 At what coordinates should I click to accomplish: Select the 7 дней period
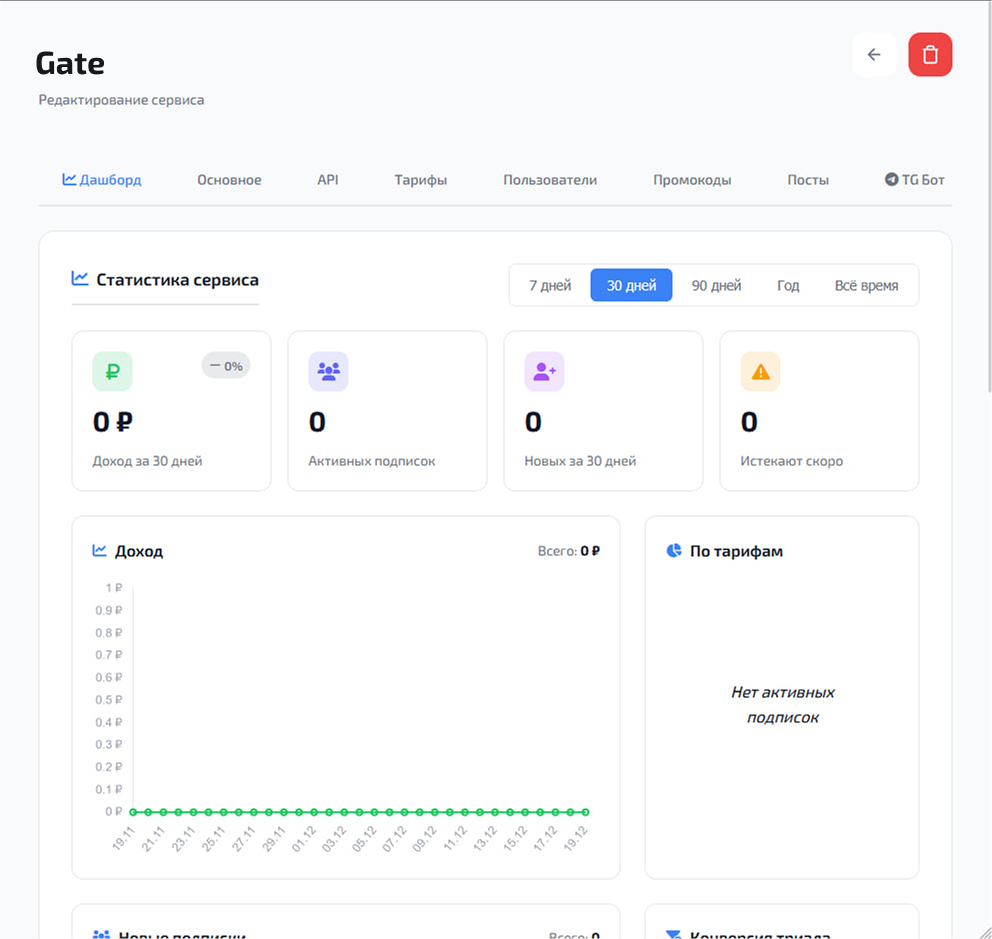click(550, 285)
